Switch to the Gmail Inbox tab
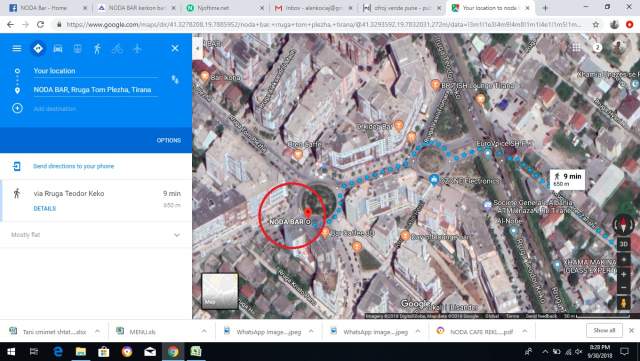Screen dimensions: 640x361 313,8
